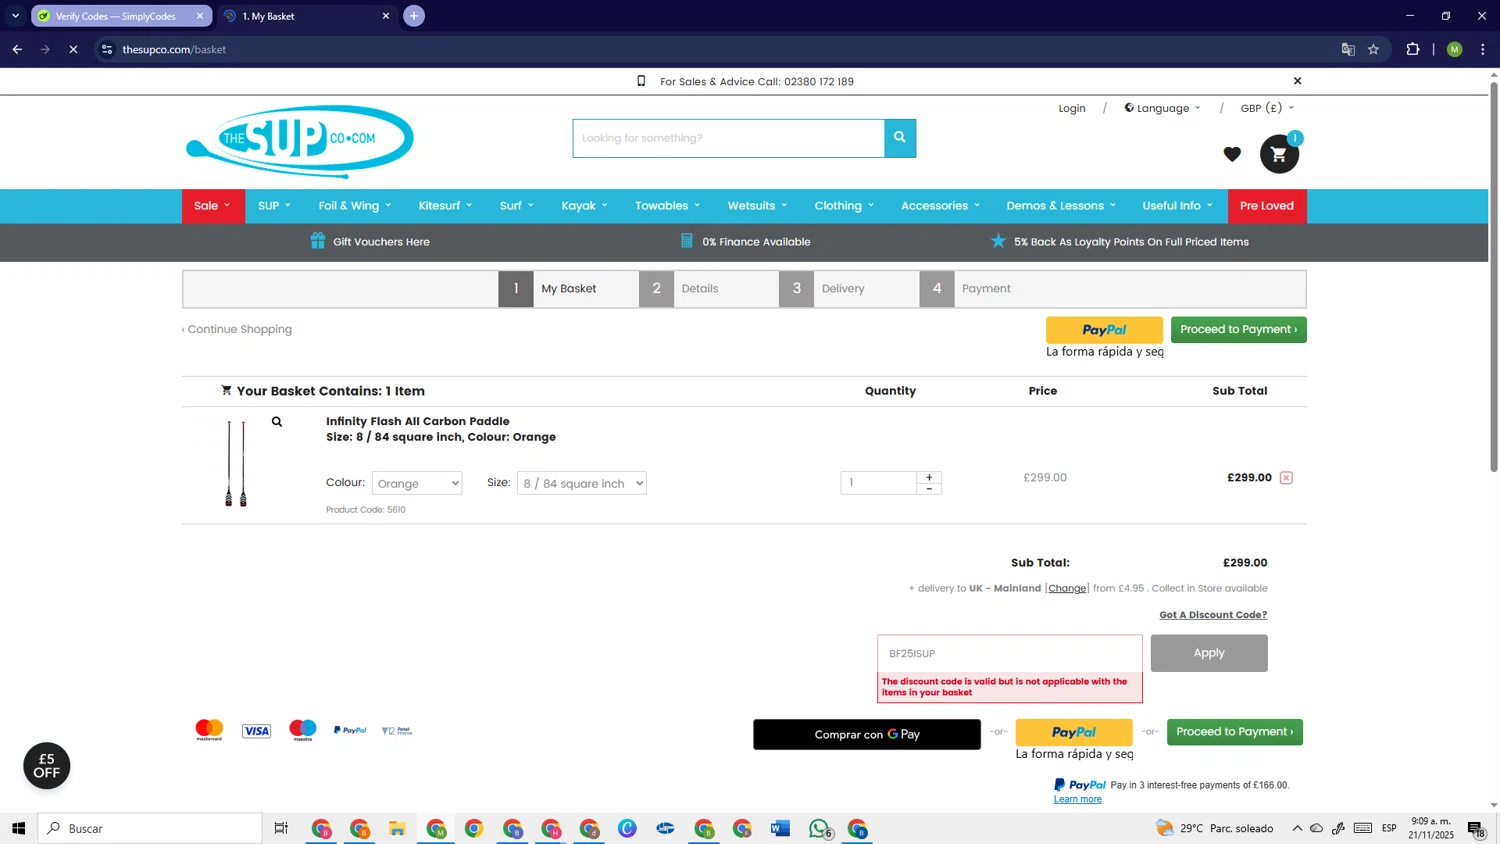Viewport: 1500px width, 844px height.
Task: Remove paddle from basket with red X
Action: pos(1286,478)
